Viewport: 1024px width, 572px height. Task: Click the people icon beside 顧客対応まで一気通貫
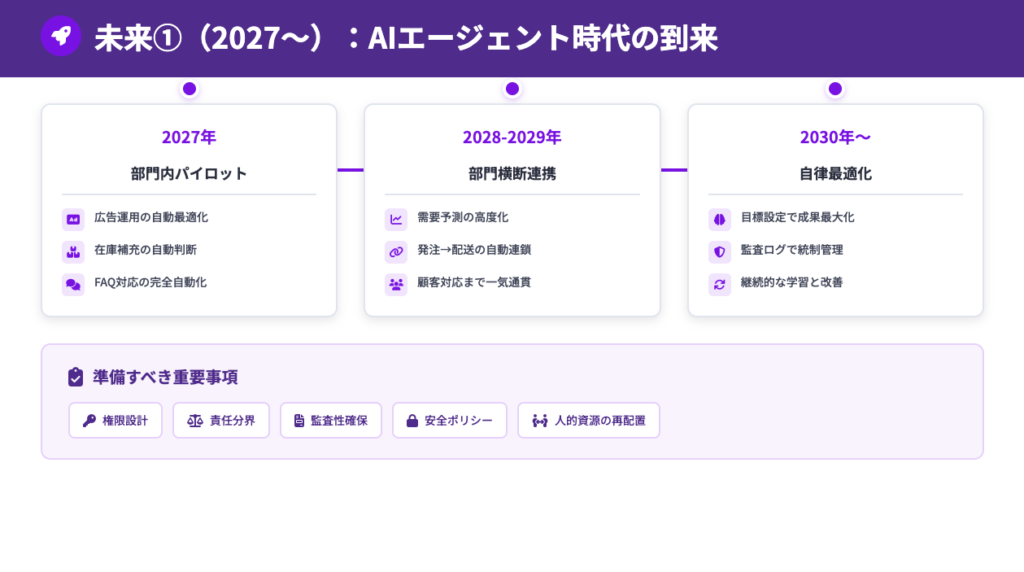pyautogui.click(x=396, y=284)
